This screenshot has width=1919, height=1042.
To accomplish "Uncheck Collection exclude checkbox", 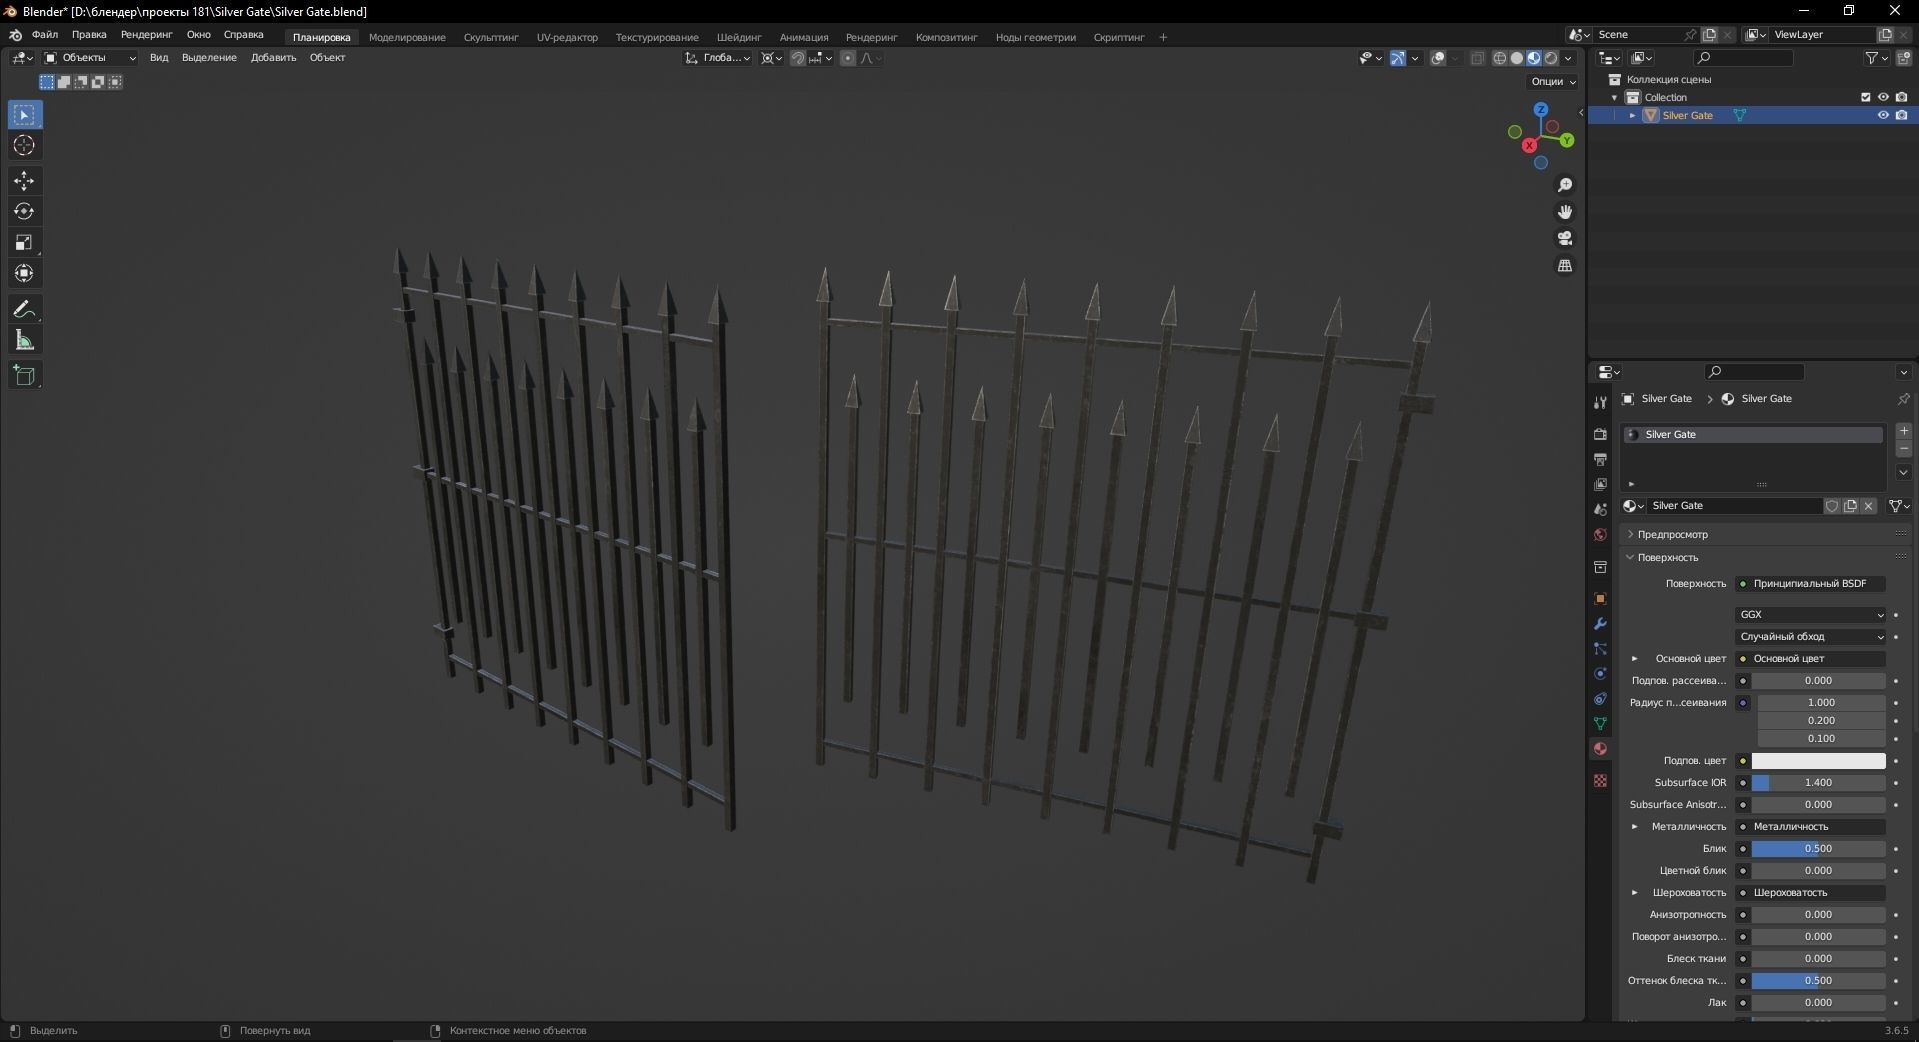I will click(1865, 97).
